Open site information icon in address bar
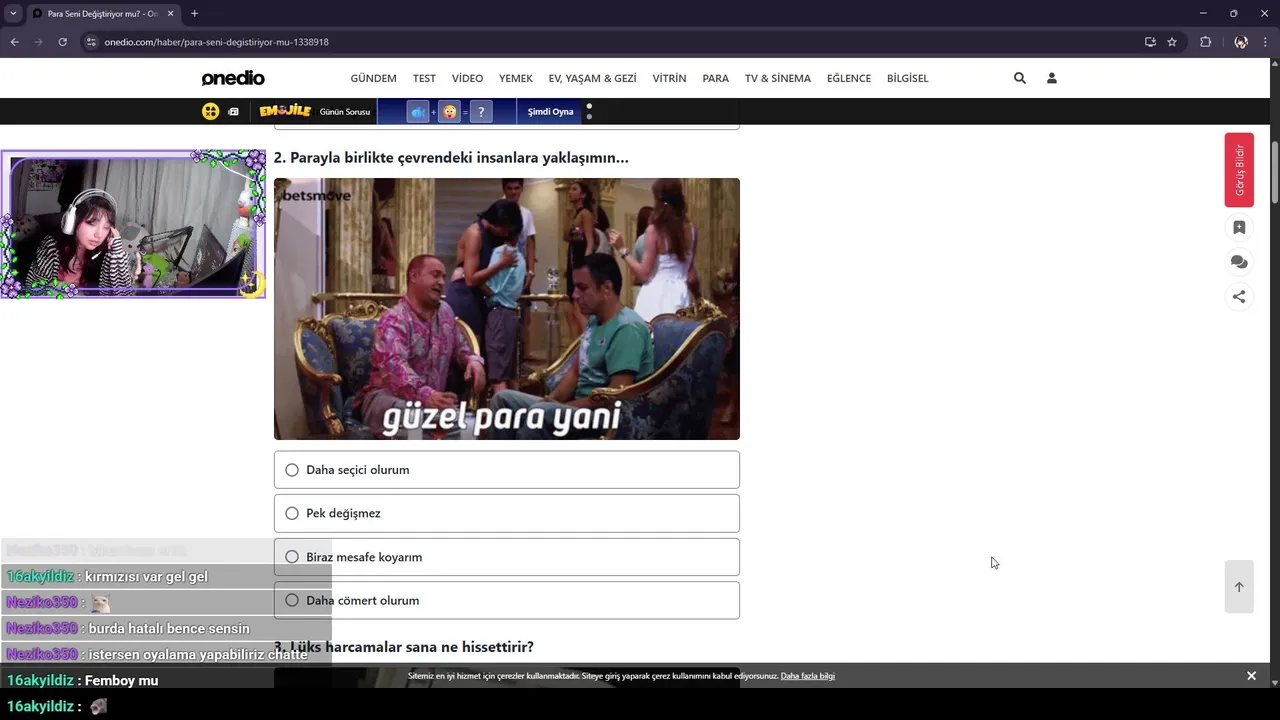Viewport: 1280px width, 720px height. click(x=91, y=42)
